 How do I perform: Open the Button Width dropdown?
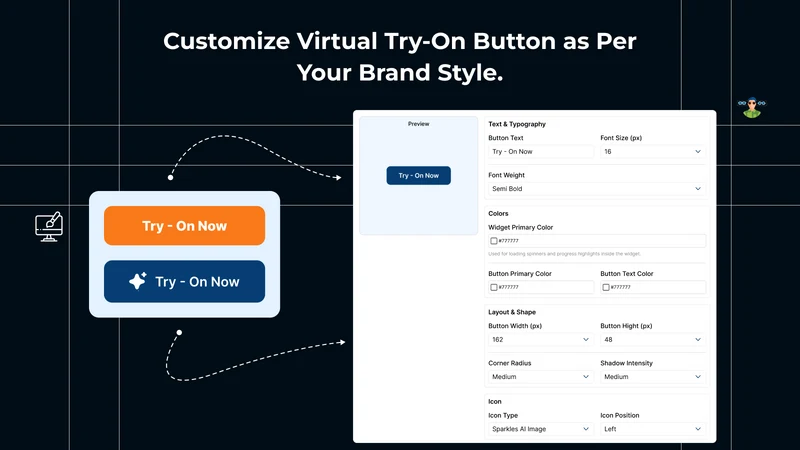click(541, 340)
